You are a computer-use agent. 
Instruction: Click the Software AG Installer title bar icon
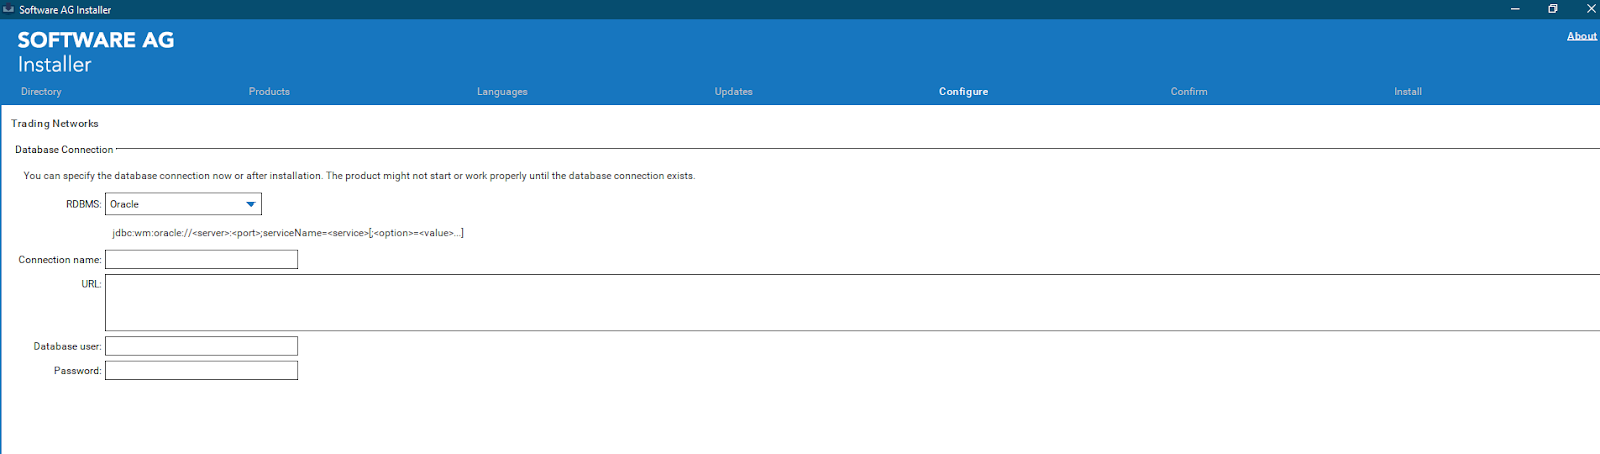click(9, 9)
